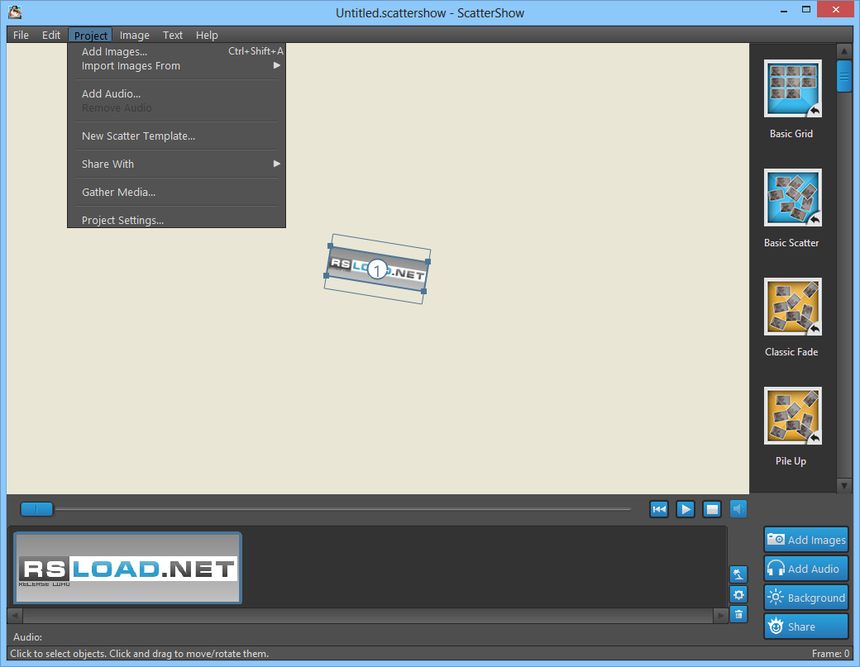Click the template panel scrollbar thumb

click(x=844, y=76)
